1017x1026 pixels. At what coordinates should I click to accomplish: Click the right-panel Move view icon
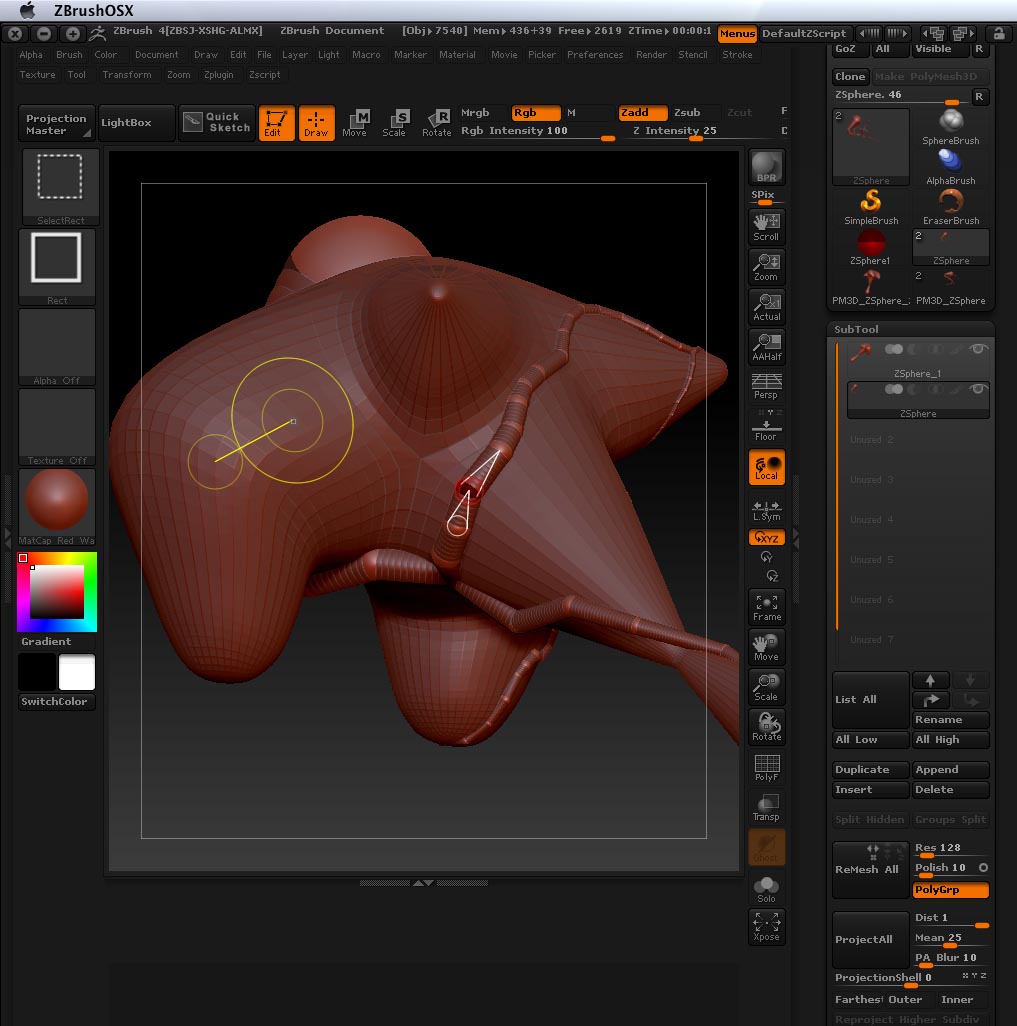[x=766, y=648]
